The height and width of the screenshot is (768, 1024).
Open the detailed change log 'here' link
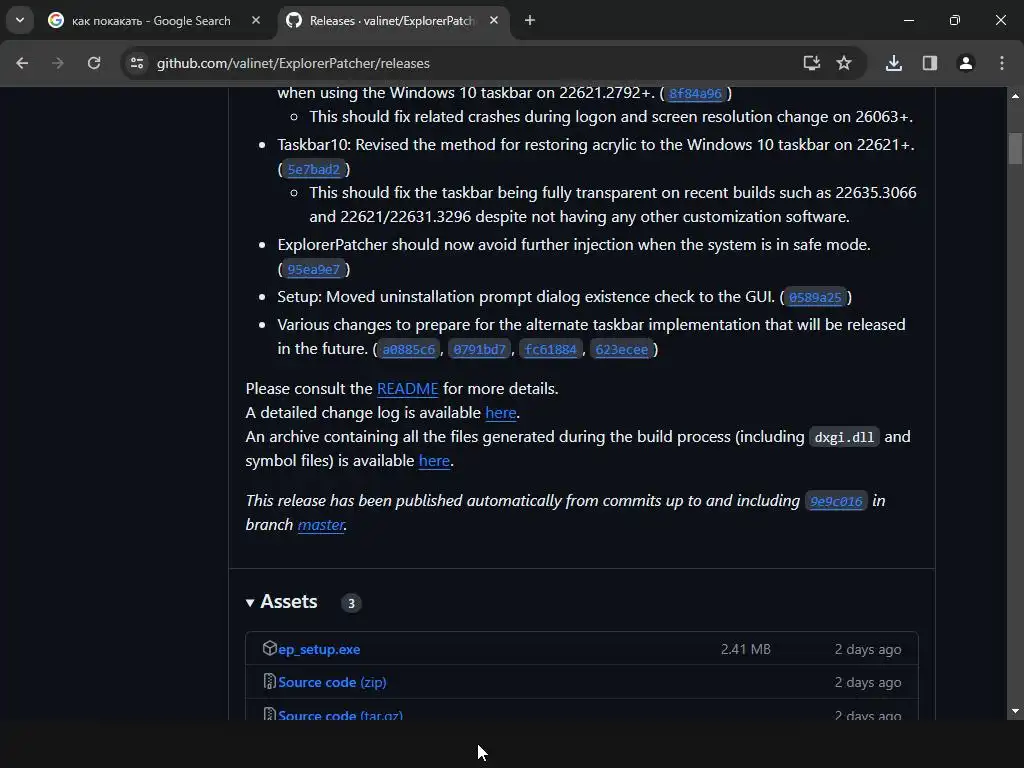click(x=501, y=413)
